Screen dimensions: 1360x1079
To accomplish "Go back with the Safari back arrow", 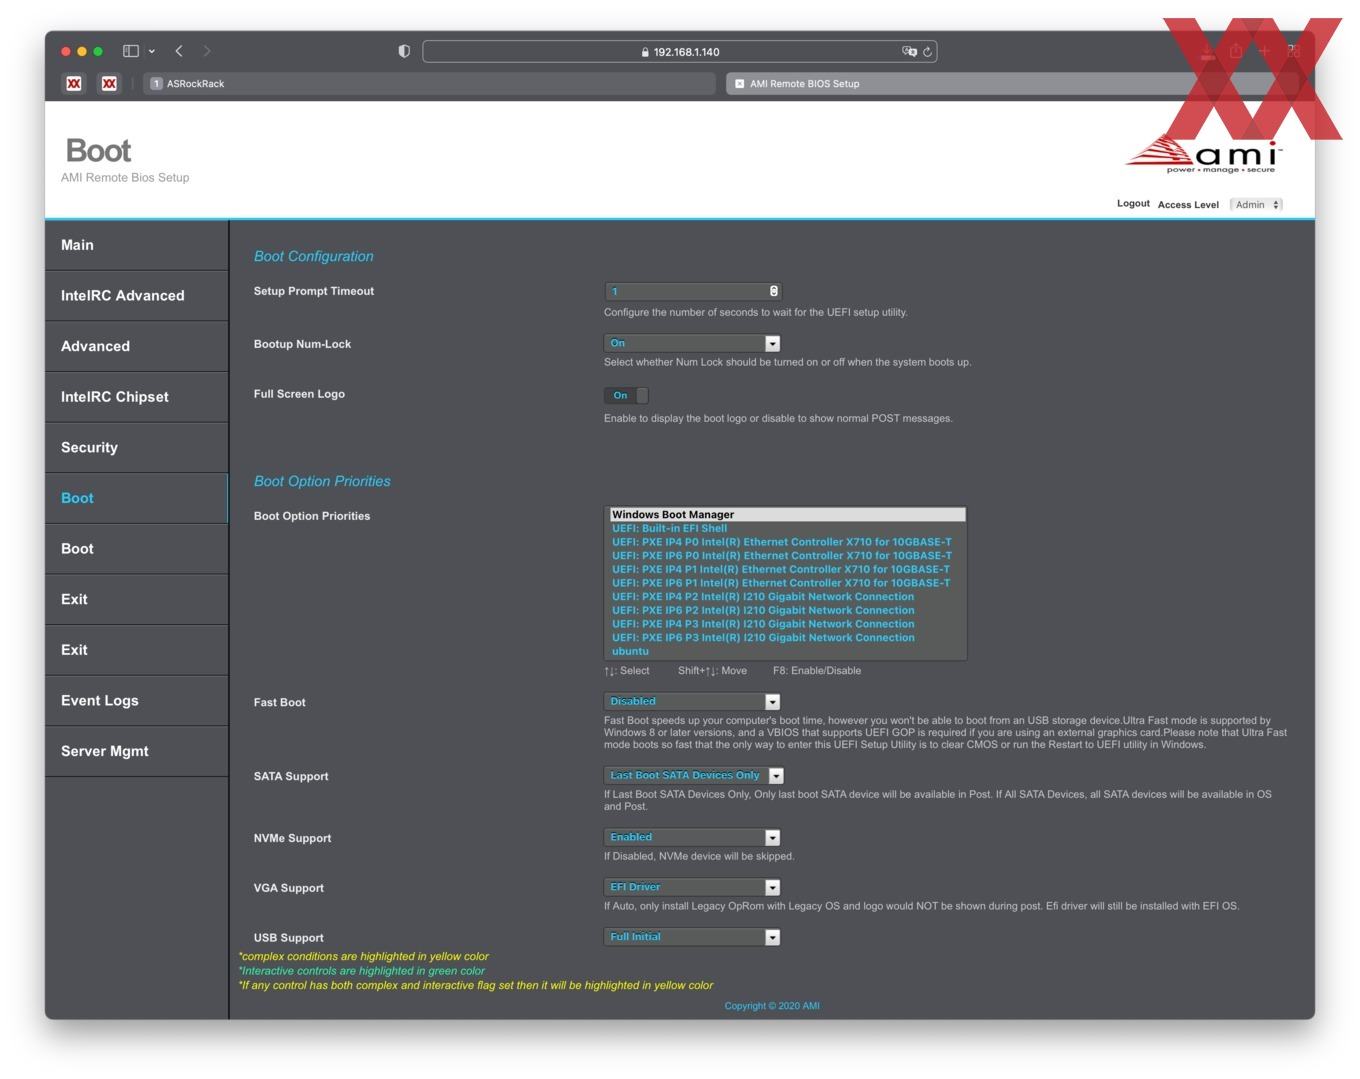I will pos(179,51).
